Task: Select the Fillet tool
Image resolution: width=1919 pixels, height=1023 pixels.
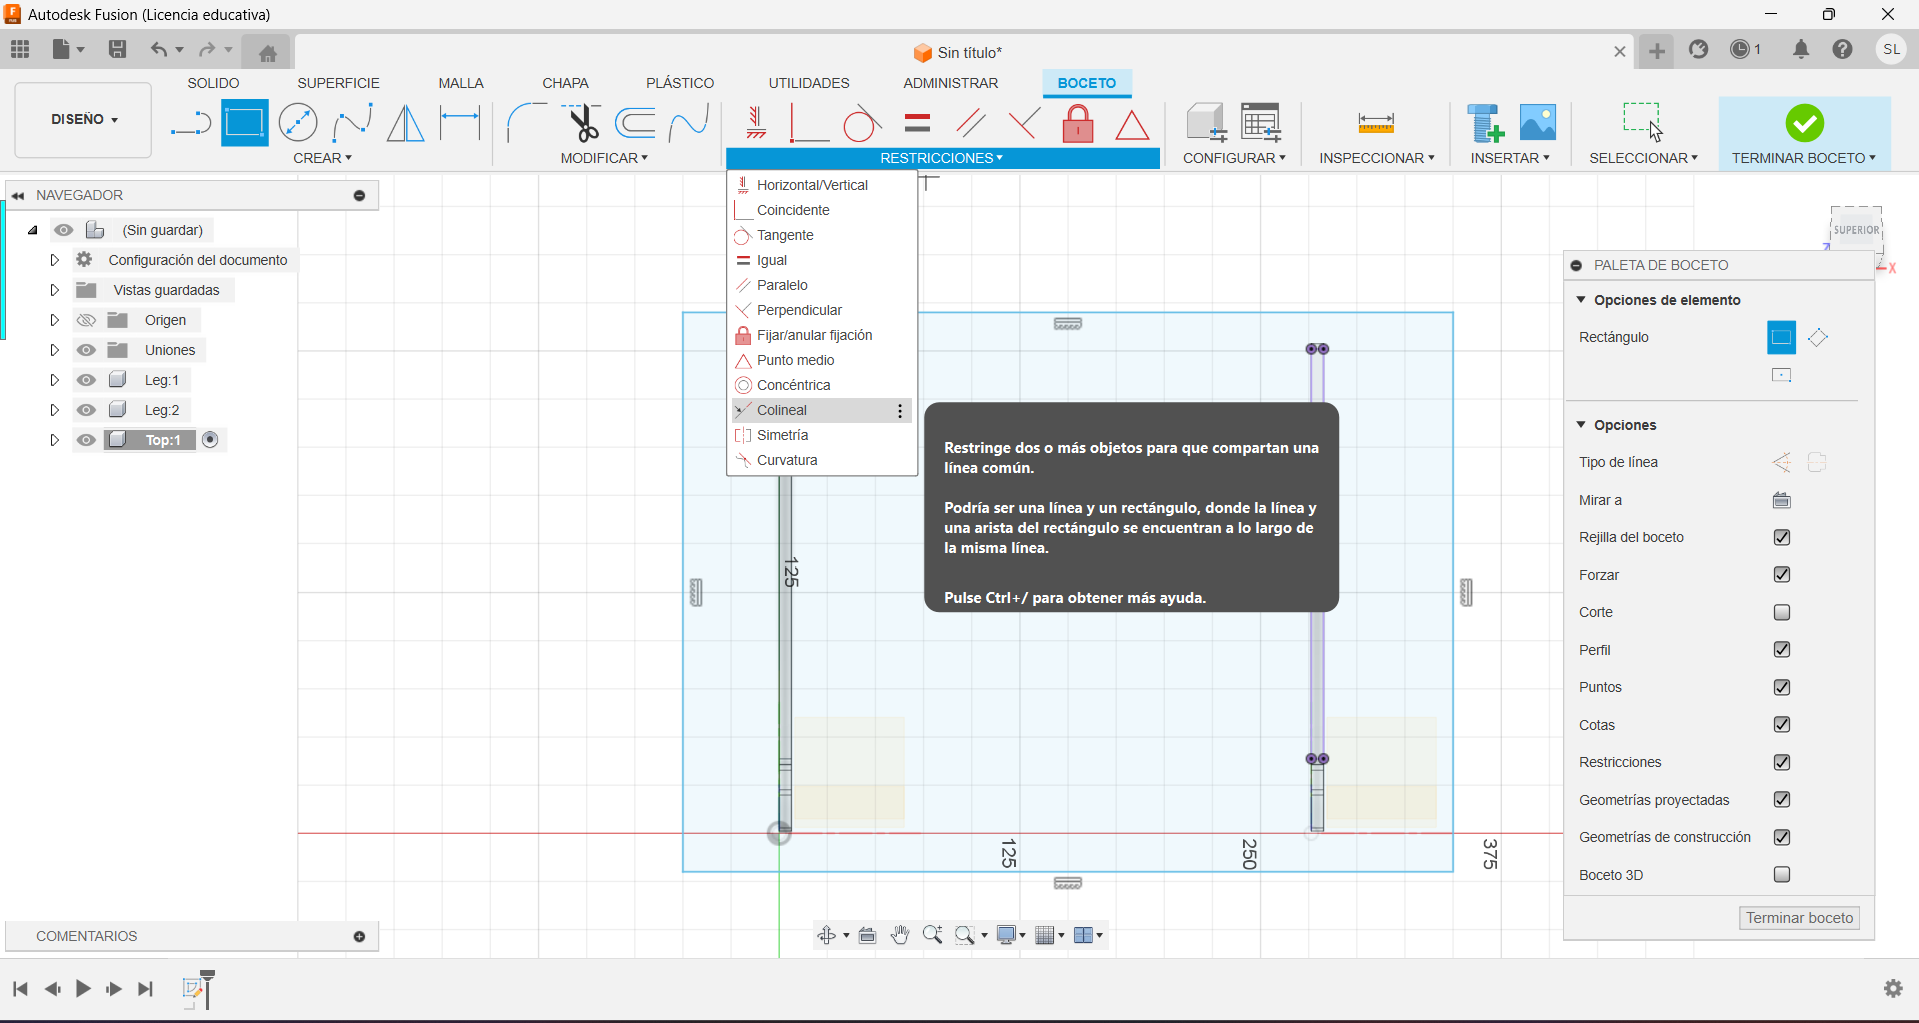Action: (x=526, y=124)
